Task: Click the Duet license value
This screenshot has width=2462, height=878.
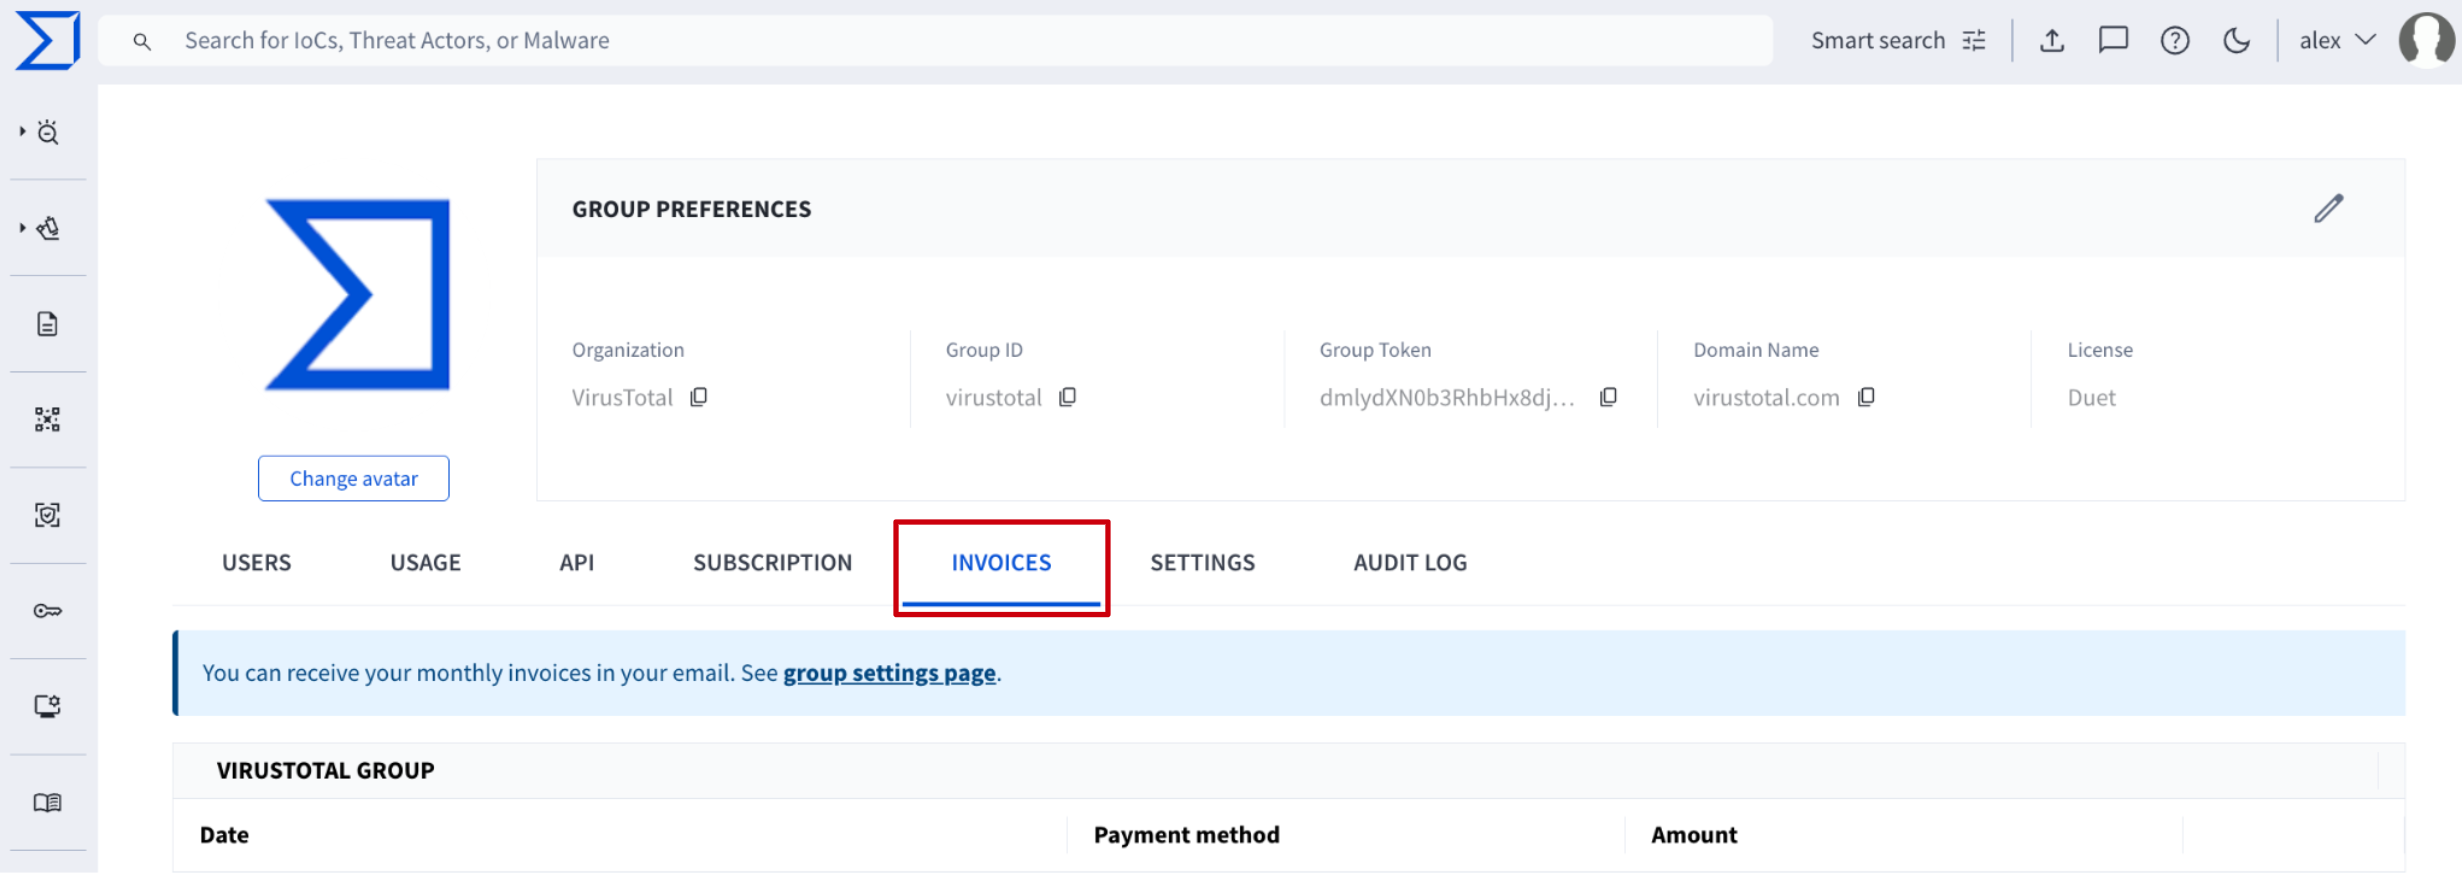Action: click(2091, 397)
